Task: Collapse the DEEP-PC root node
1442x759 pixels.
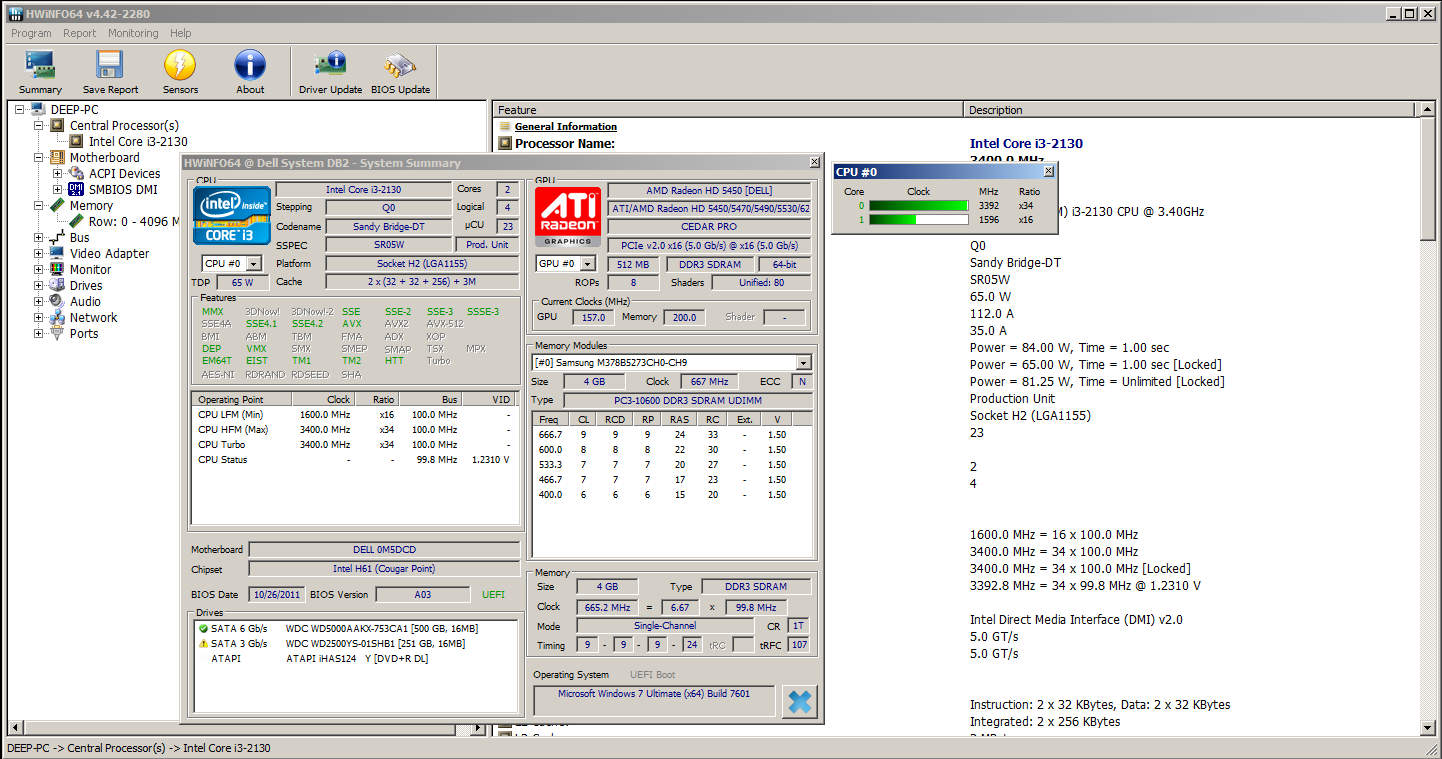Action: [x=20, y=110]
